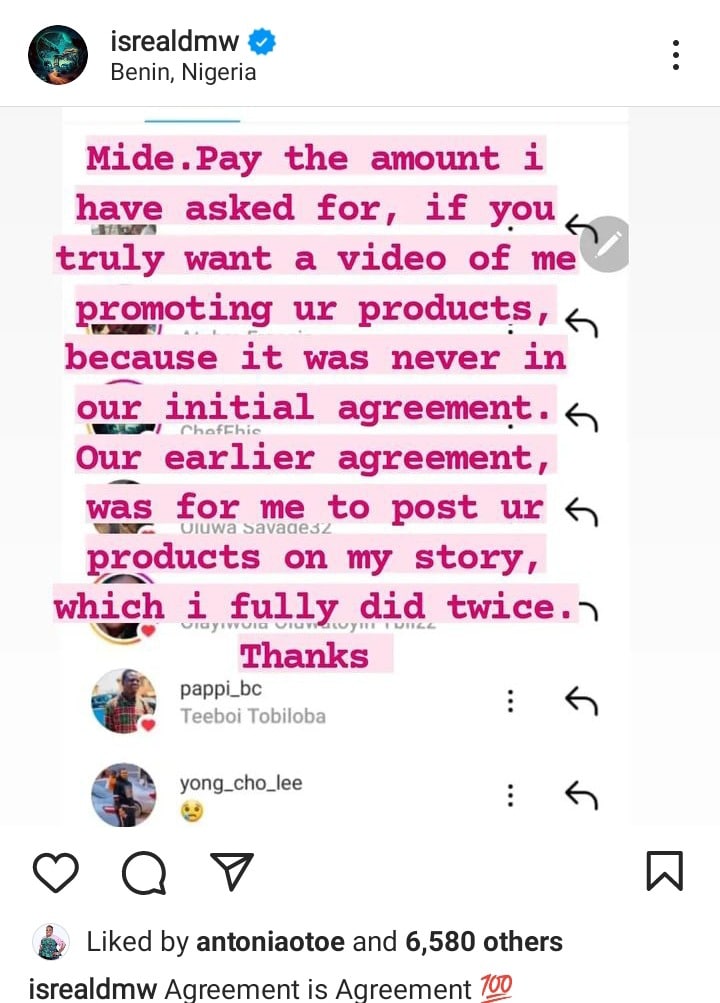Screen dimensions: 720x1003
Task: Save the post with the bookmark icon
Action: pos(664,871)
